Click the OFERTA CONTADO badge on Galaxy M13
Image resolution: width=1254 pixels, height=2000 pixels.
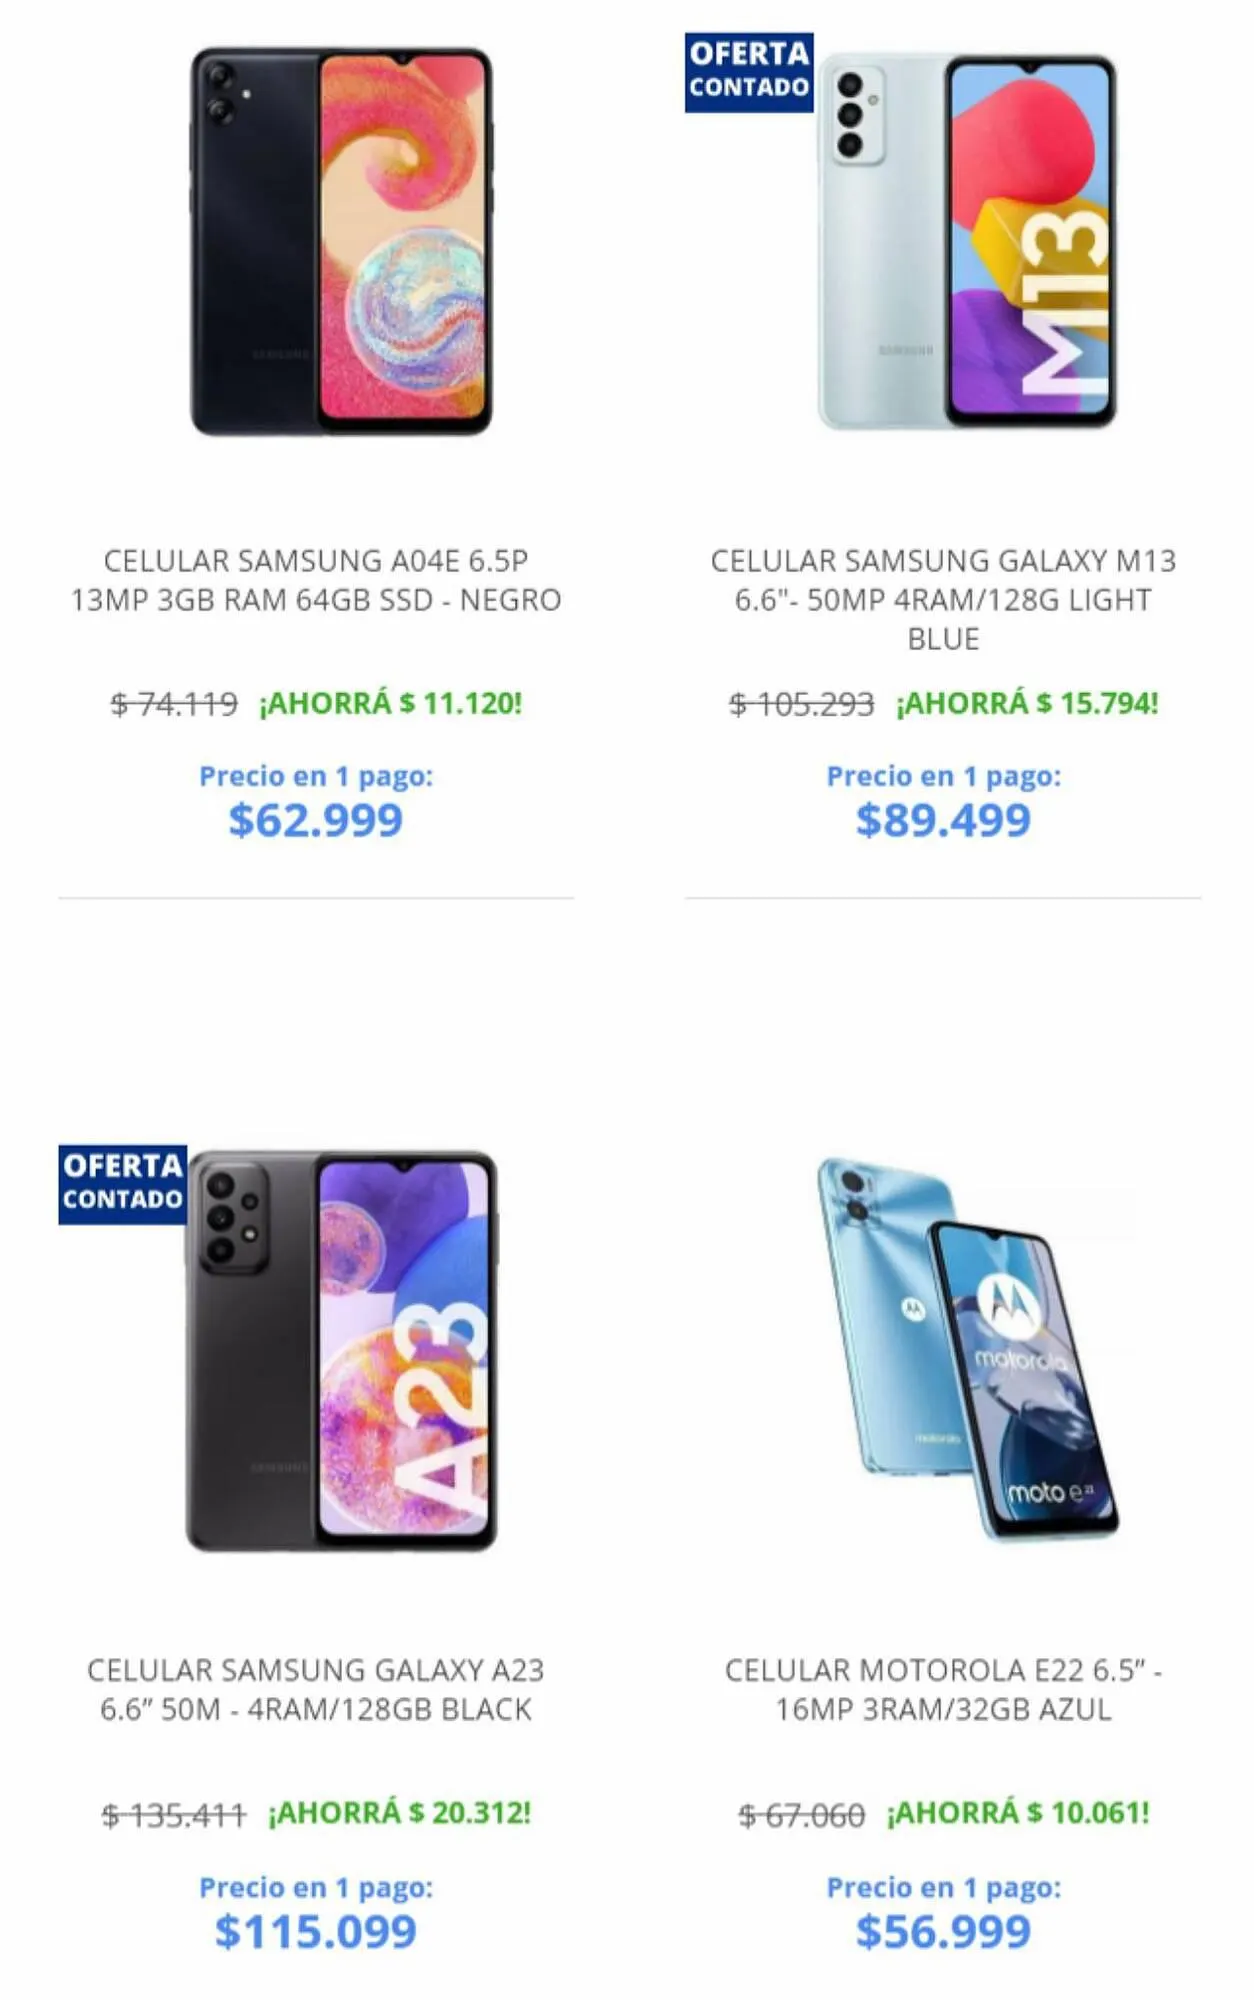749,72
